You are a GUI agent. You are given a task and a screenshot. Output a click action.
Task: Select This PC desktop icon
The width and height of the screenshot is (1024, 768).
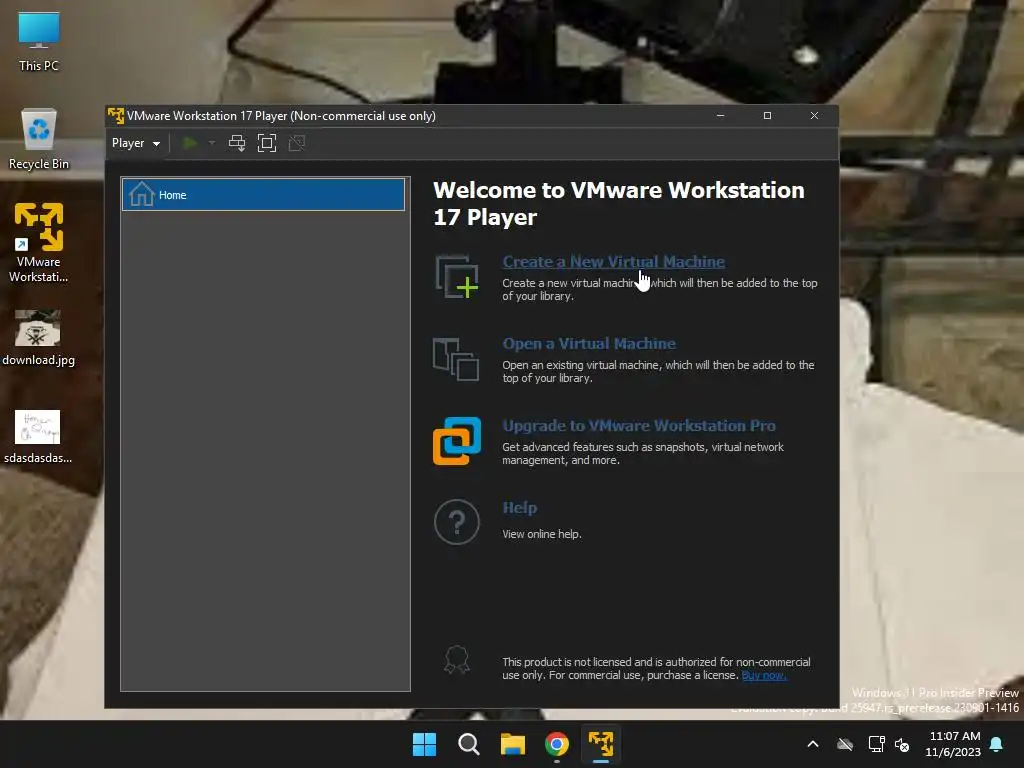click(x=39, y=42)
